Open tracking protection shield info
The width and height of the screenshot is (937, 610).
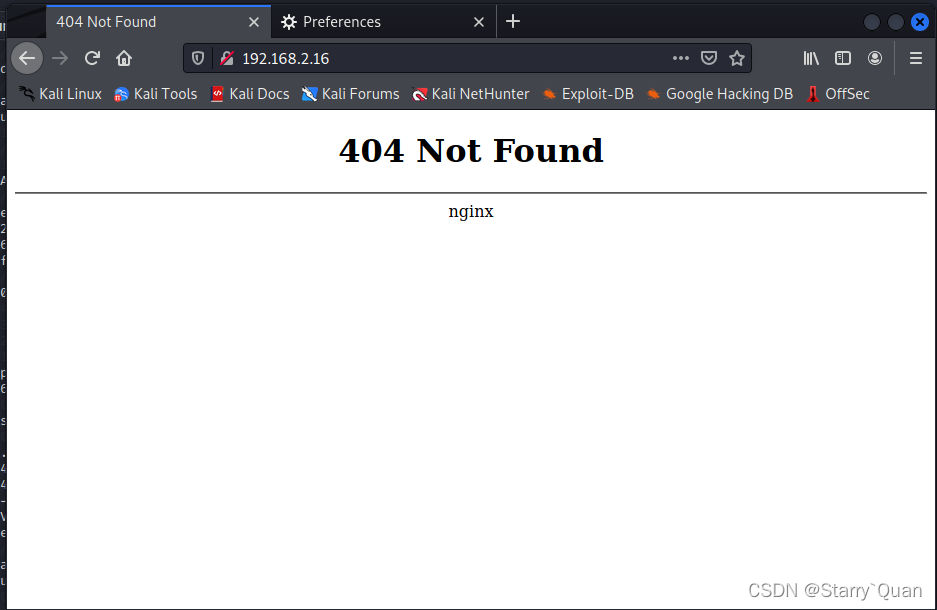click(x=198, y=58)
